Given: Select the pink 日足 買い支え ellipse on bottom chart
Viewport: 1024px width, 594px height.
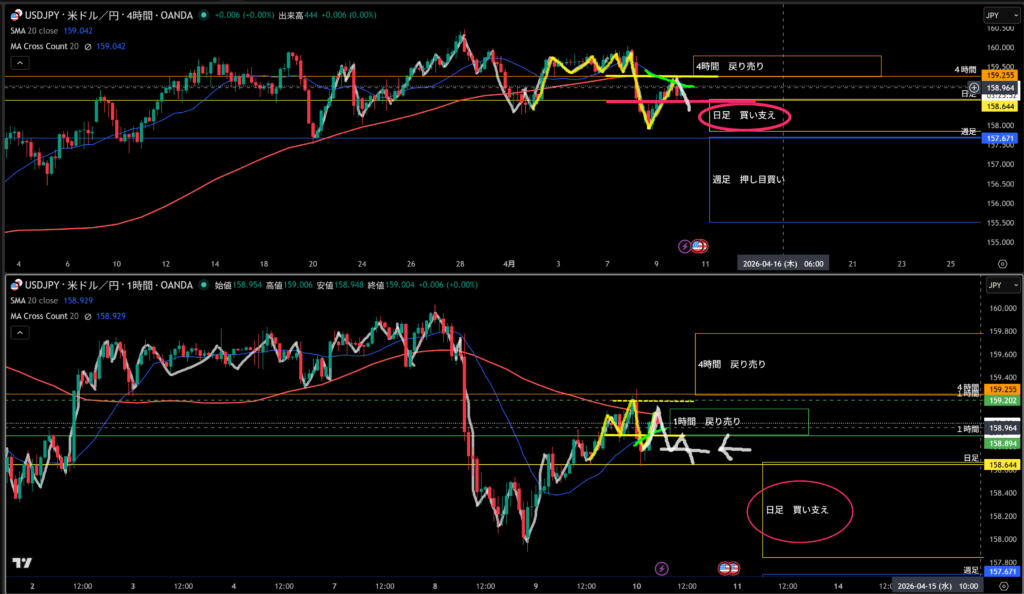Looking at the screenshot, I should tap(802, 510).
